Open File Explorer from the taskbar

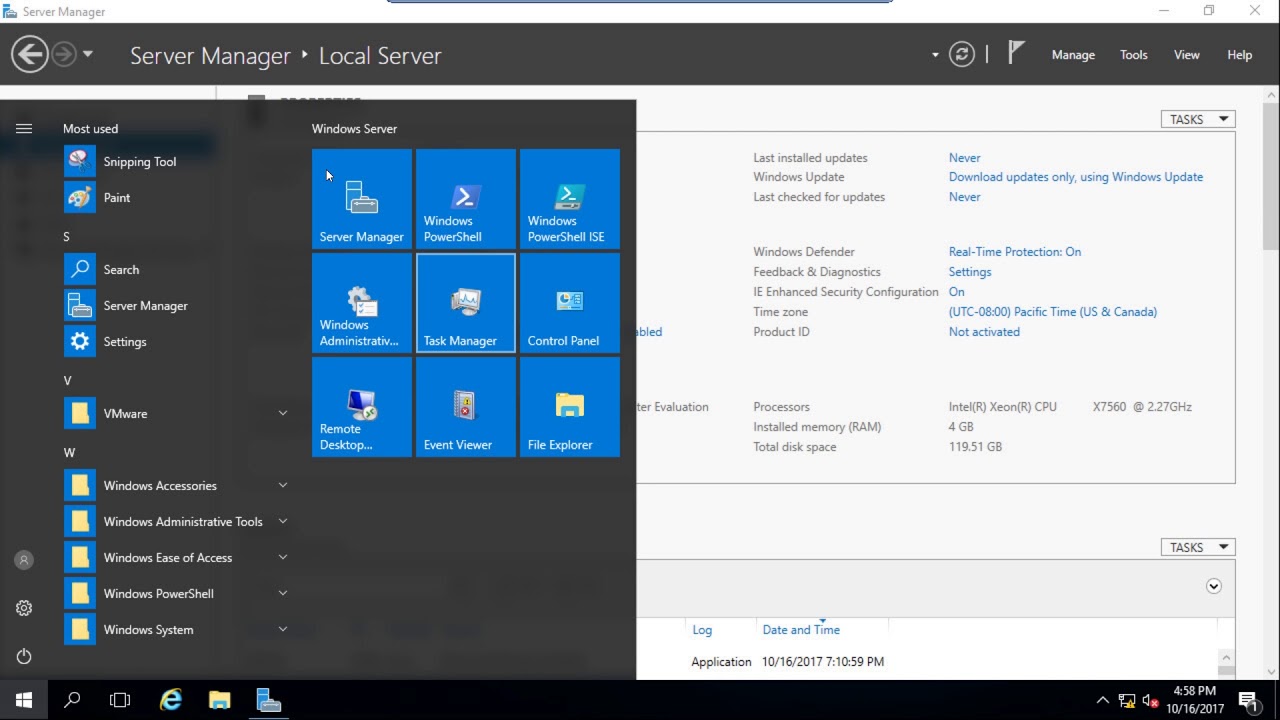[x=219, y=700]
